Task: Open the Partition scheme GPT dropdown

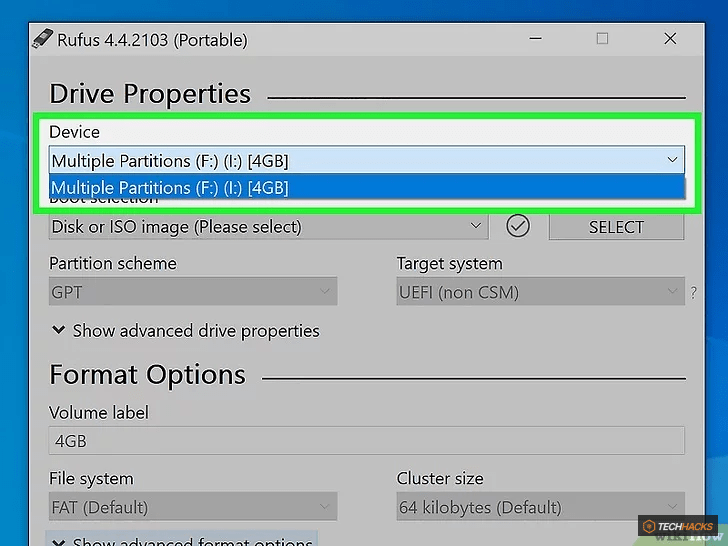Action: 193,292
